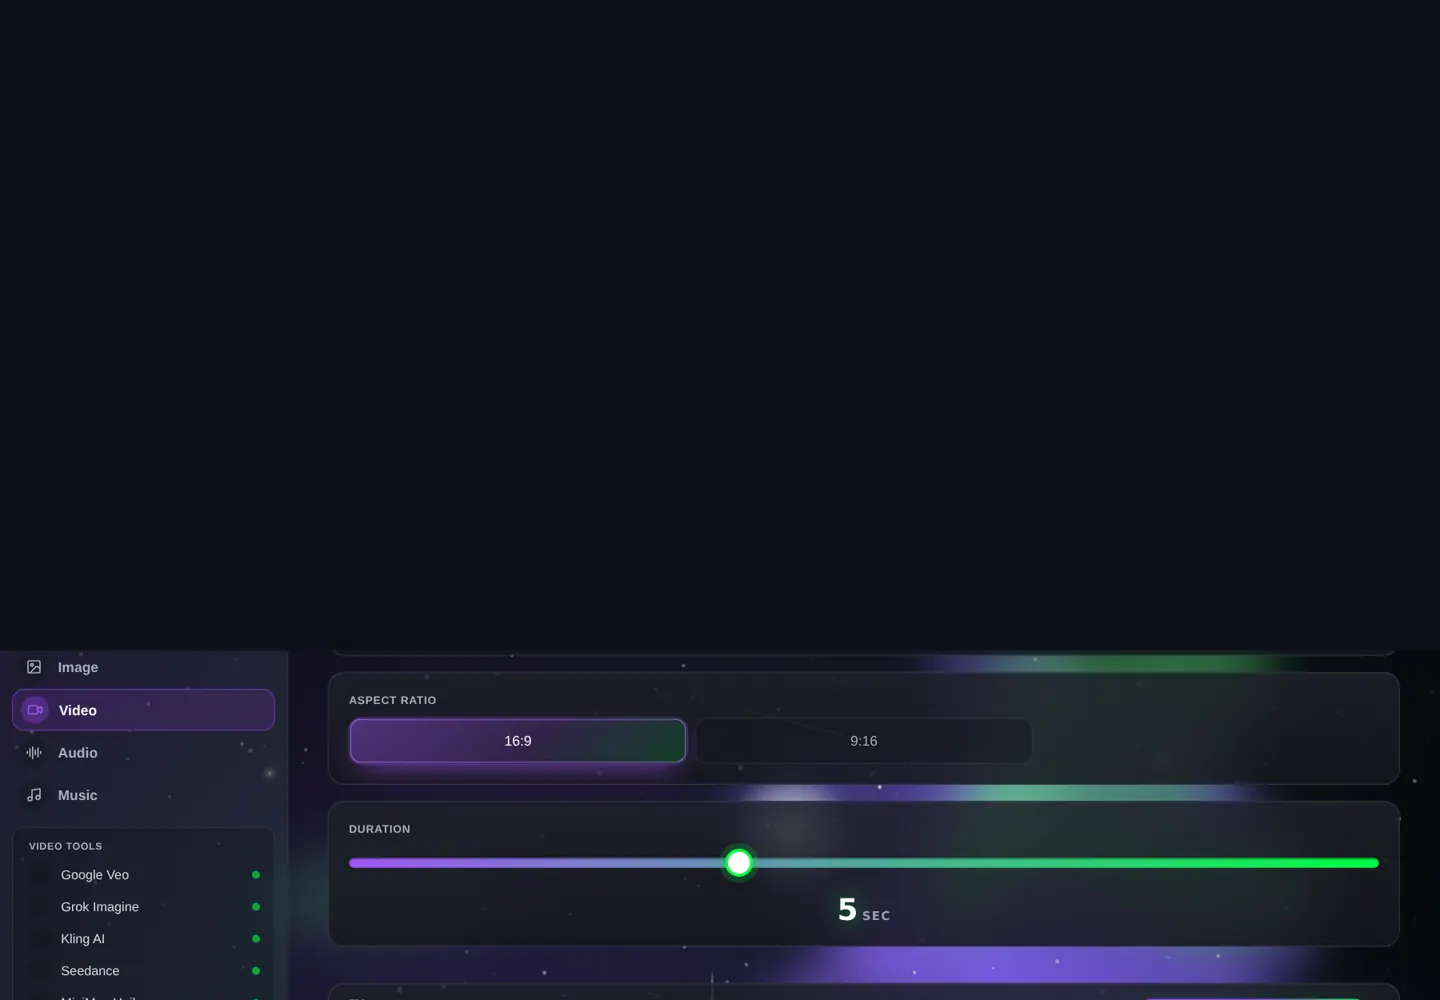1440x1000 pixels.
Task: Set the aspect ratio to 16:9
Action: [x=518, y=741]
